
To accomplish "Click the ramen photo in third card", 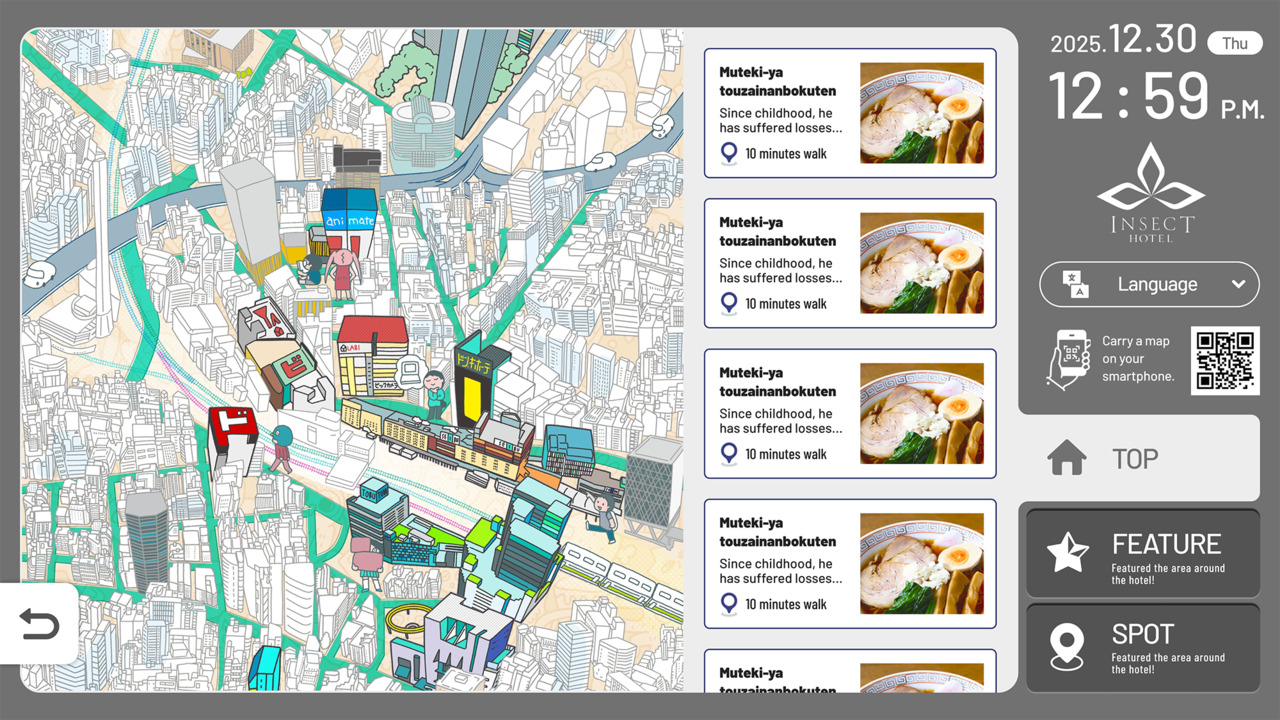I will [921, 413].
